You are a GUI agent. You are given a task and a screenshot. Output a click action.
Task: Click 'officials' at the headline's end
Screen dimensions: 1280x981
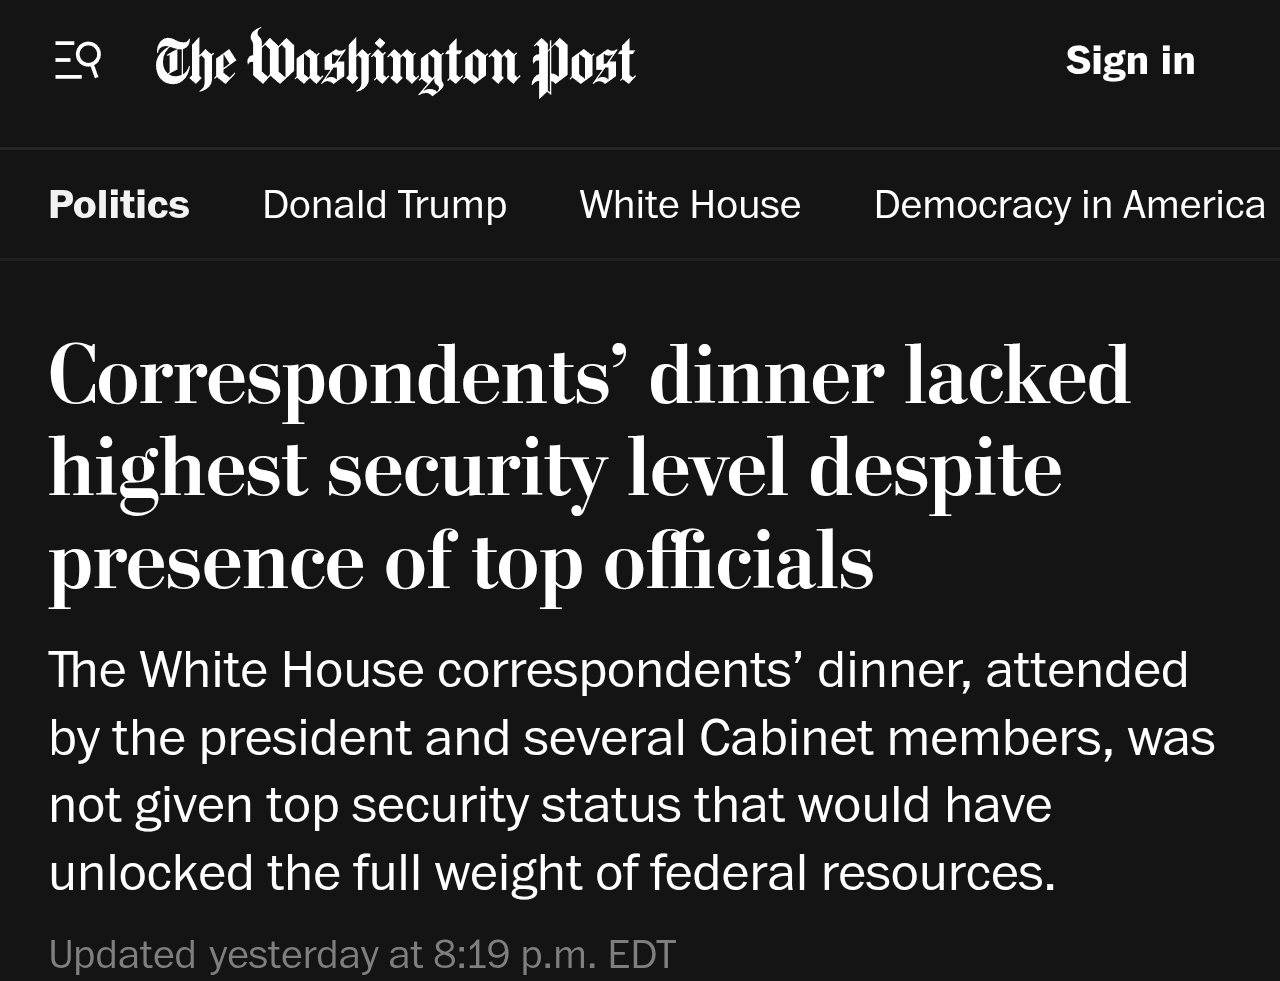738,560
